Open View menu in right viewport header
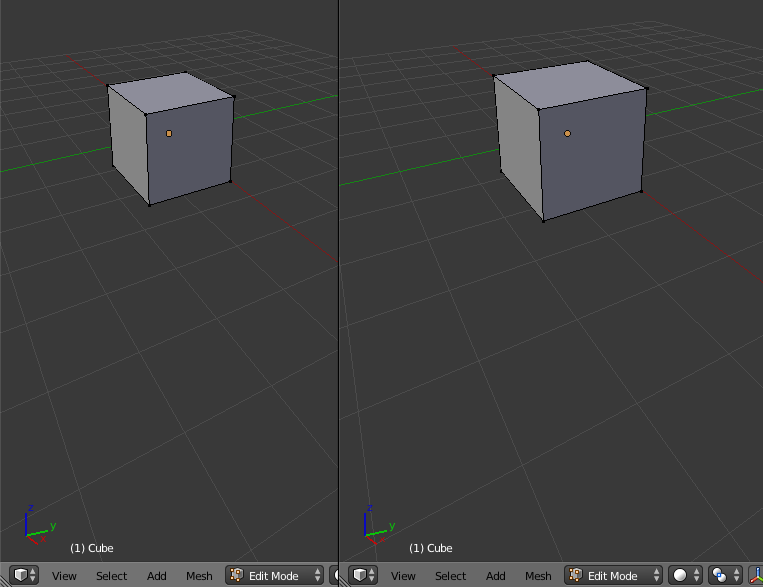Viewport: 763px width, 587px height. tap(403, 576)
